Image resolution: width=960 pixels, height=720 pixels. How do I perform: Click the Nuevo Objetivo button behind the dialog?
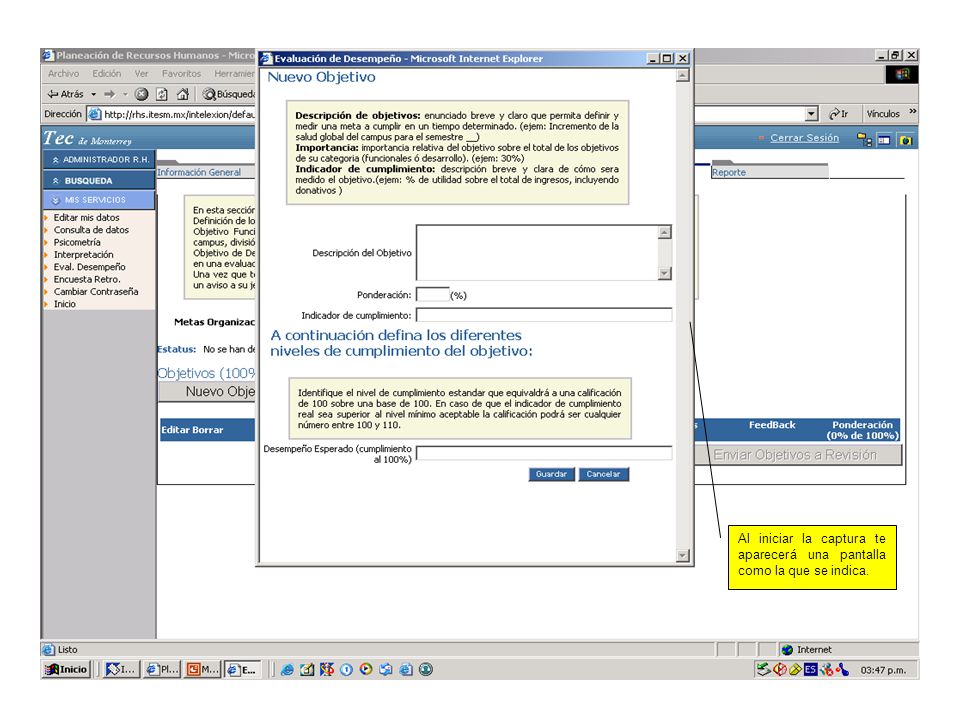click(x=208, y=392)
